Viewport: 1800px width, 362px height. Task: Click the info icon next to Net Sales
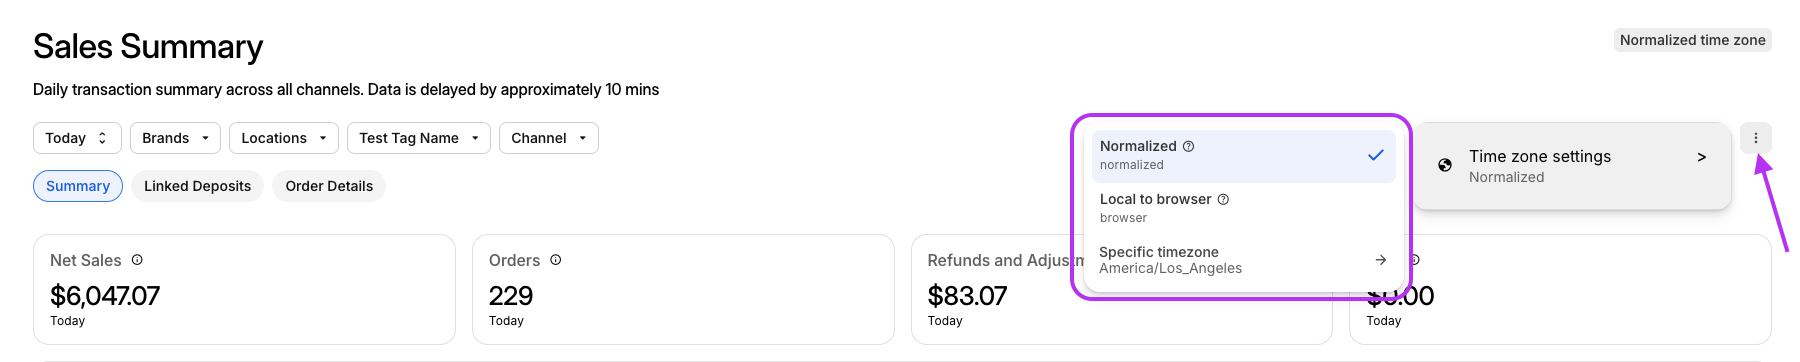137,260
